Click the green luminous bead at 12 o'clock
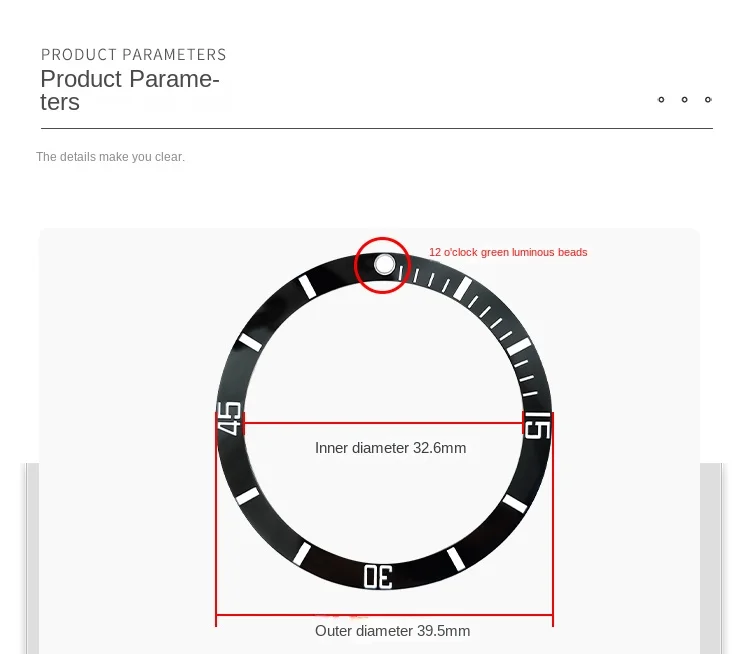This screenshot has width=750, height=654. 384,264
